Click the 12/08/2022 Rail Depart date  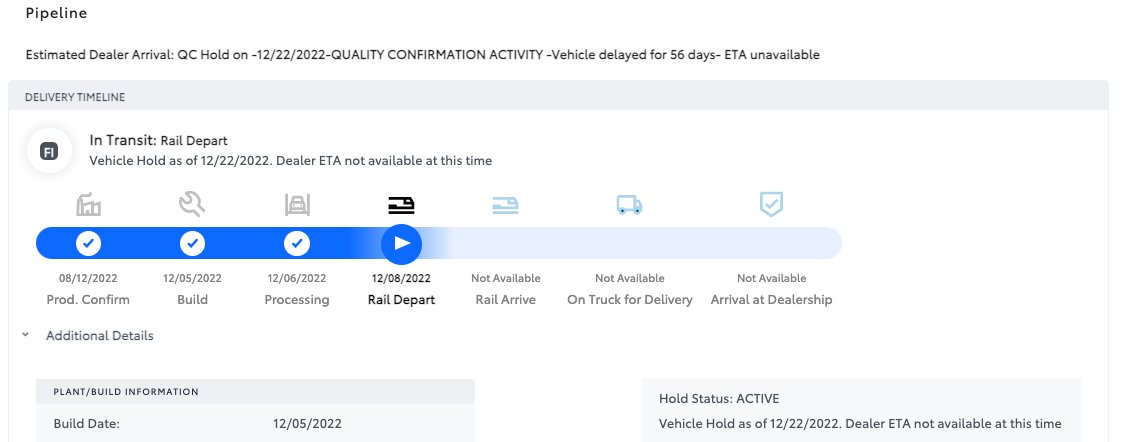pyautogui.click(x=401, y=278)
